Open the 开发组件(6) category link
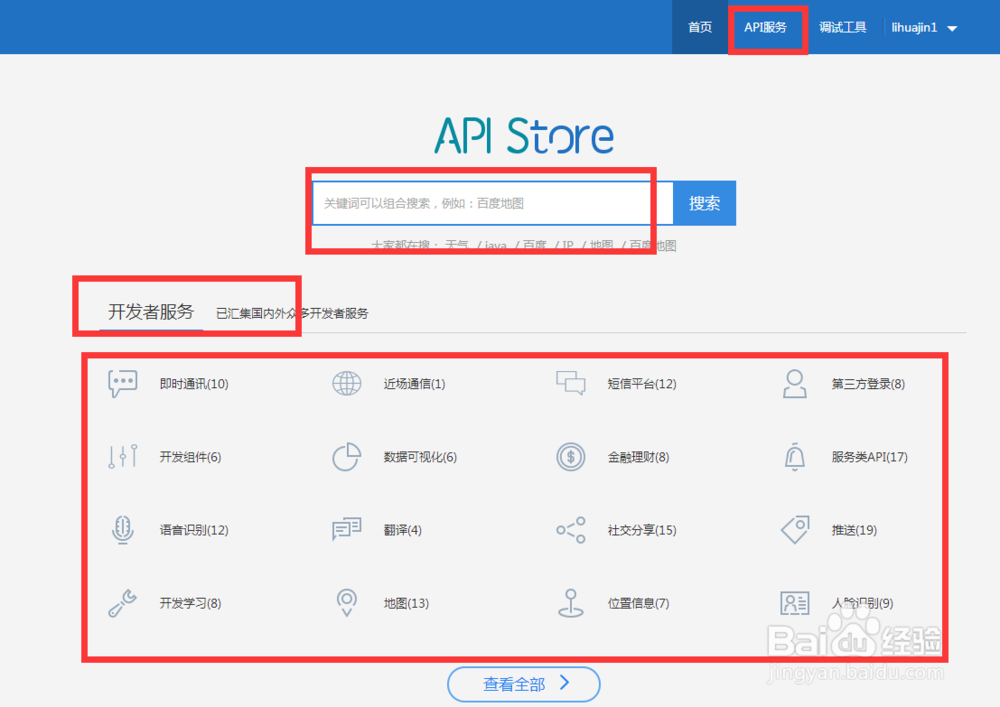This screenshot has height=707, width=1000. (x=190, y=457)
